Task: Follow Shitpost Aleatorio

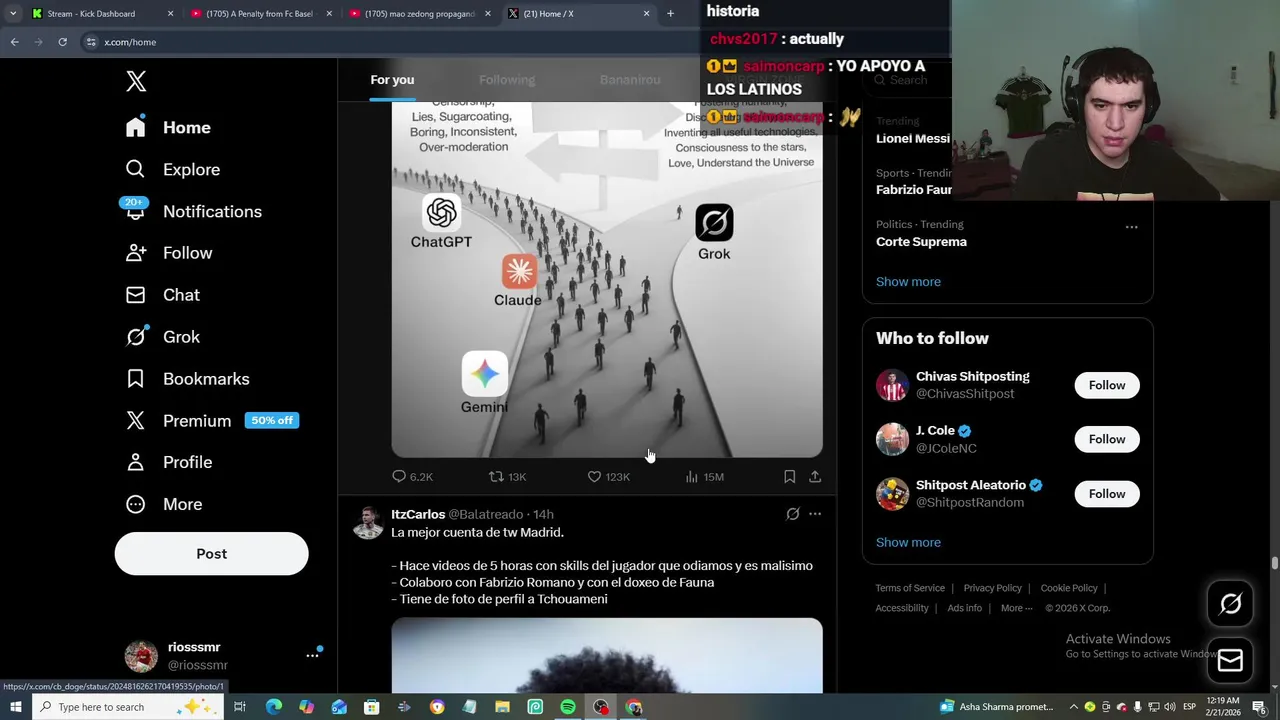Action: pos(1106,494)
